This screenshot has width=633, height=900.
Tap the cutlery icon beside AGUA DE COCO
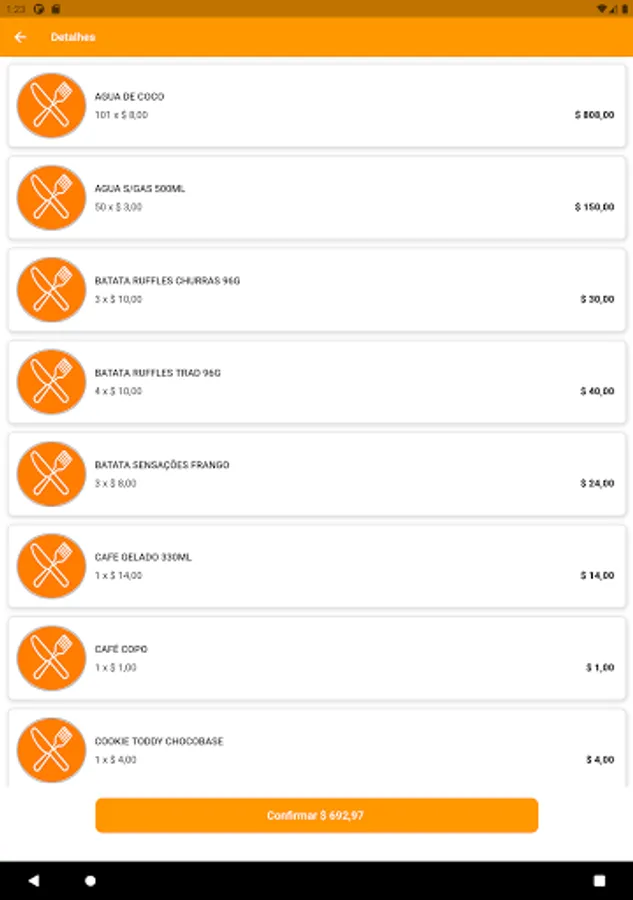pos(51,105)
